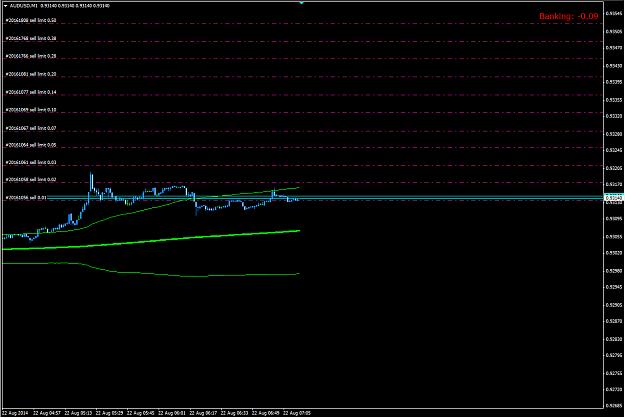
Task: Select the sell limit 0.38 order label
Action: click(x=31, y=38)
